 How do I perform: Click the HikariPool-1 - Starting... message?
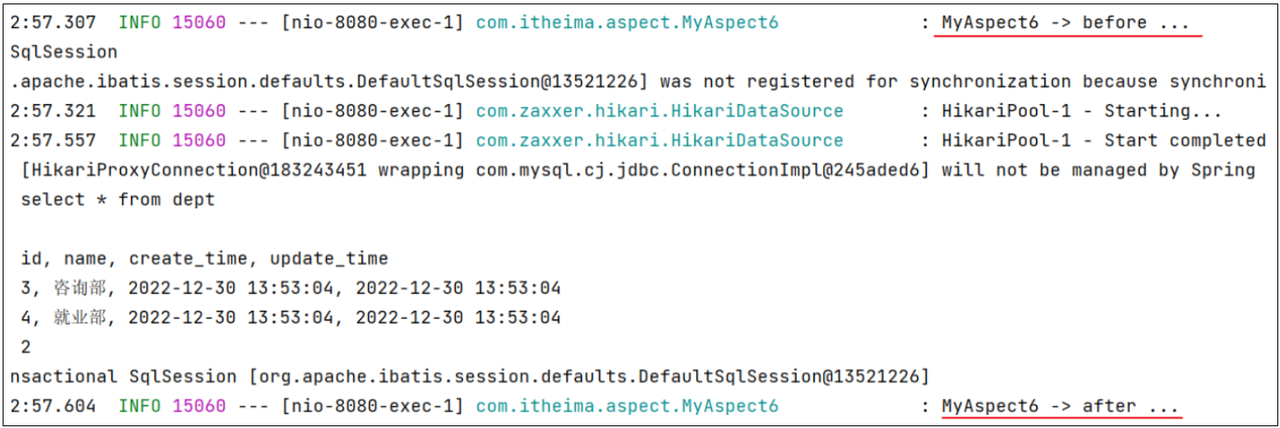[x=1081, y=111]
